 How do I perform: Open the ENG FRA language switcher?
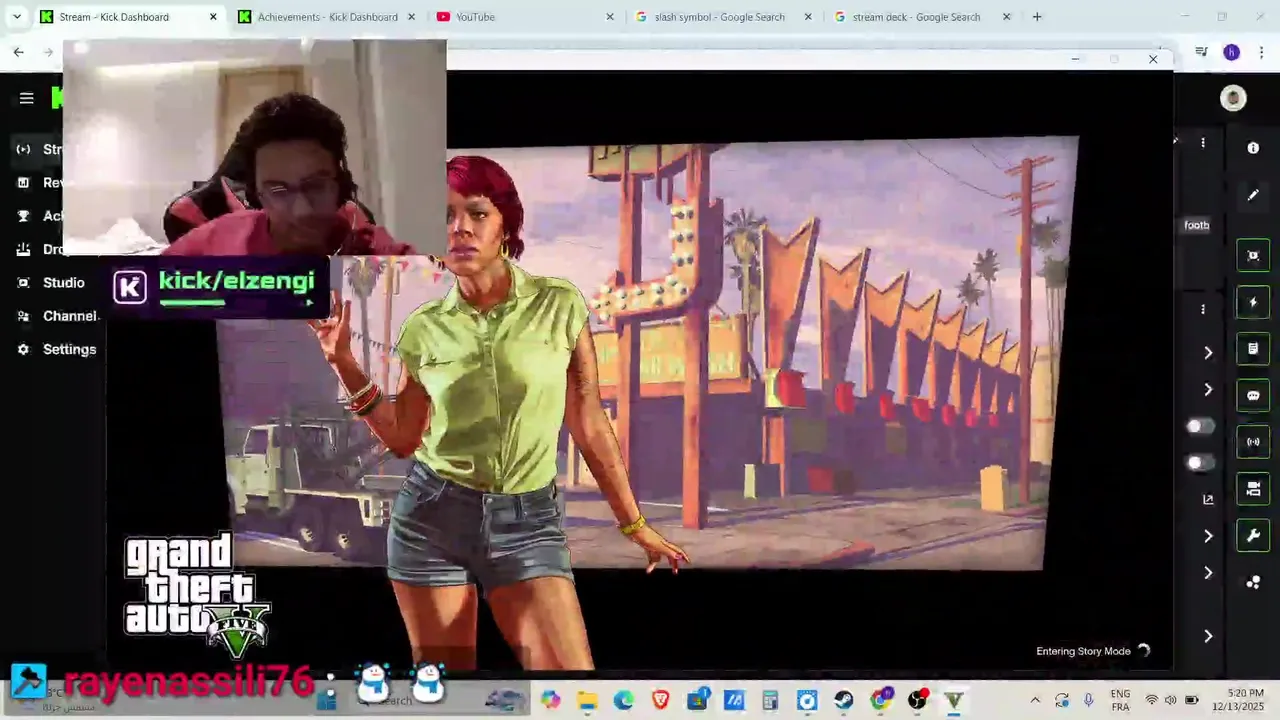1120,700
